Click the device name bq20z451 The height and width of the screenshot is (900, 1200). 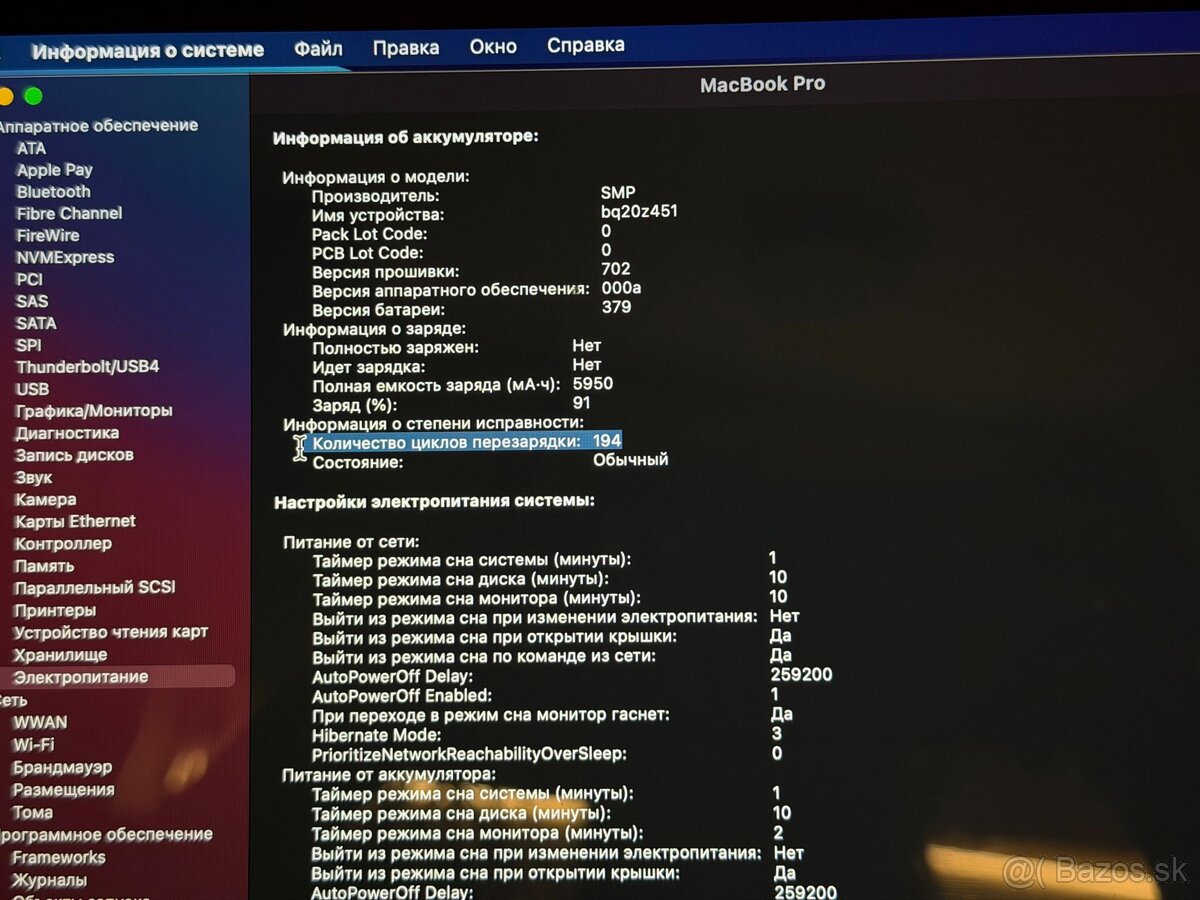coord(639,212)
